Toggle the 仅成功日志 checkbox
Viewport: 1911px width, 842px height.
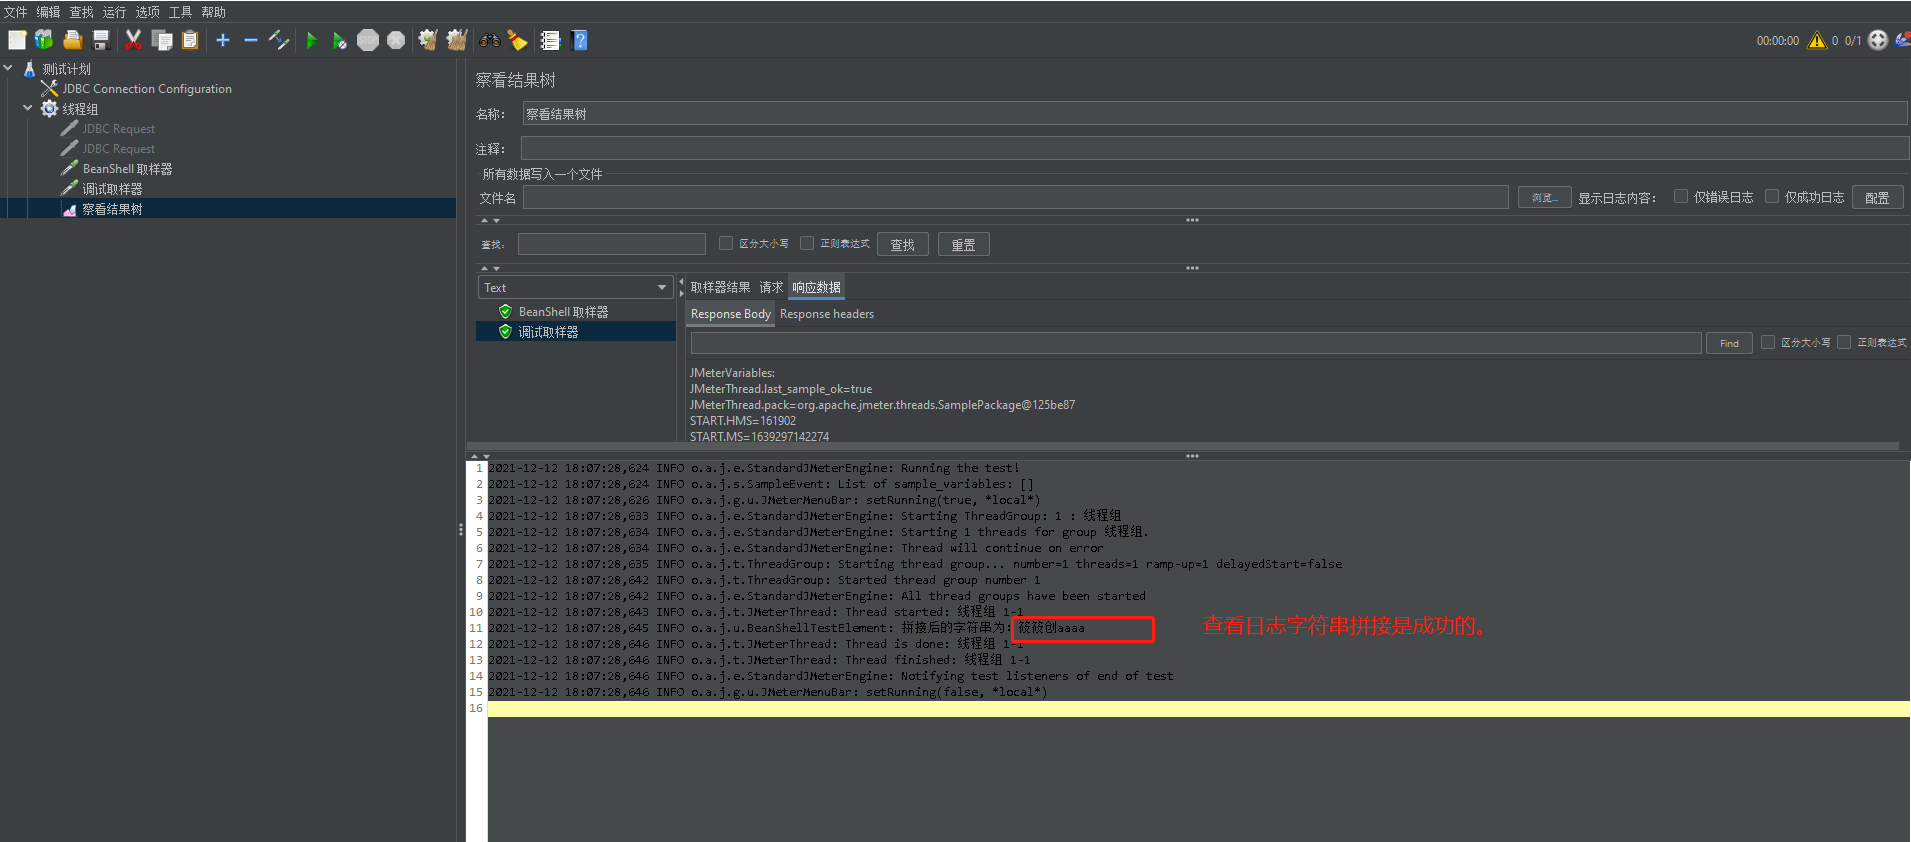[x=1772, y=197]
